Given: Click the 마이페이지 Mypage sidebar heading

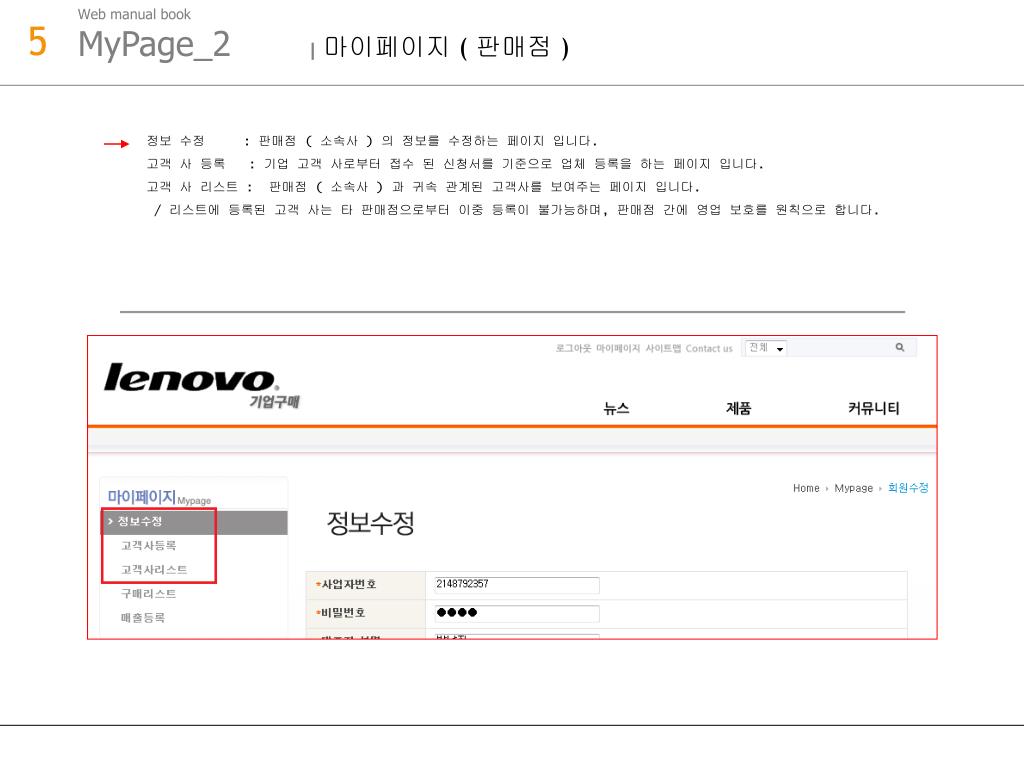Looking at the screenshot, I should point(159,498).
